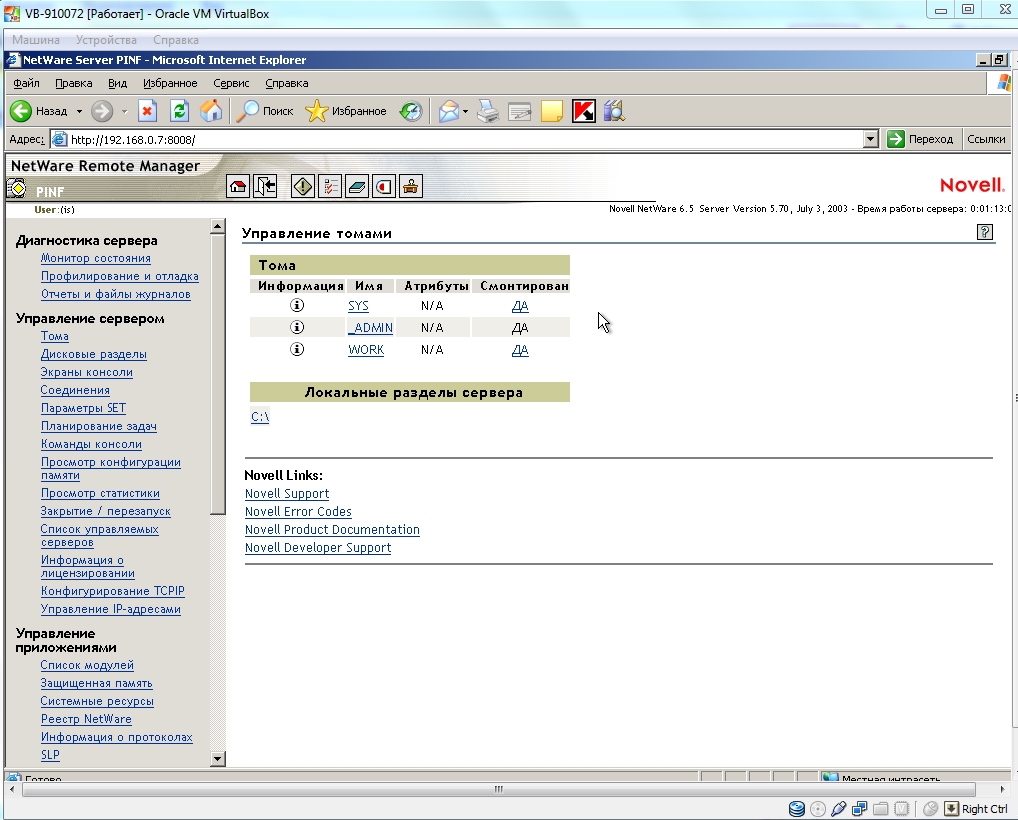Click the Forward arrow in the IE toolbar
The image size is (1018, 820).
(x=102, y=111)
